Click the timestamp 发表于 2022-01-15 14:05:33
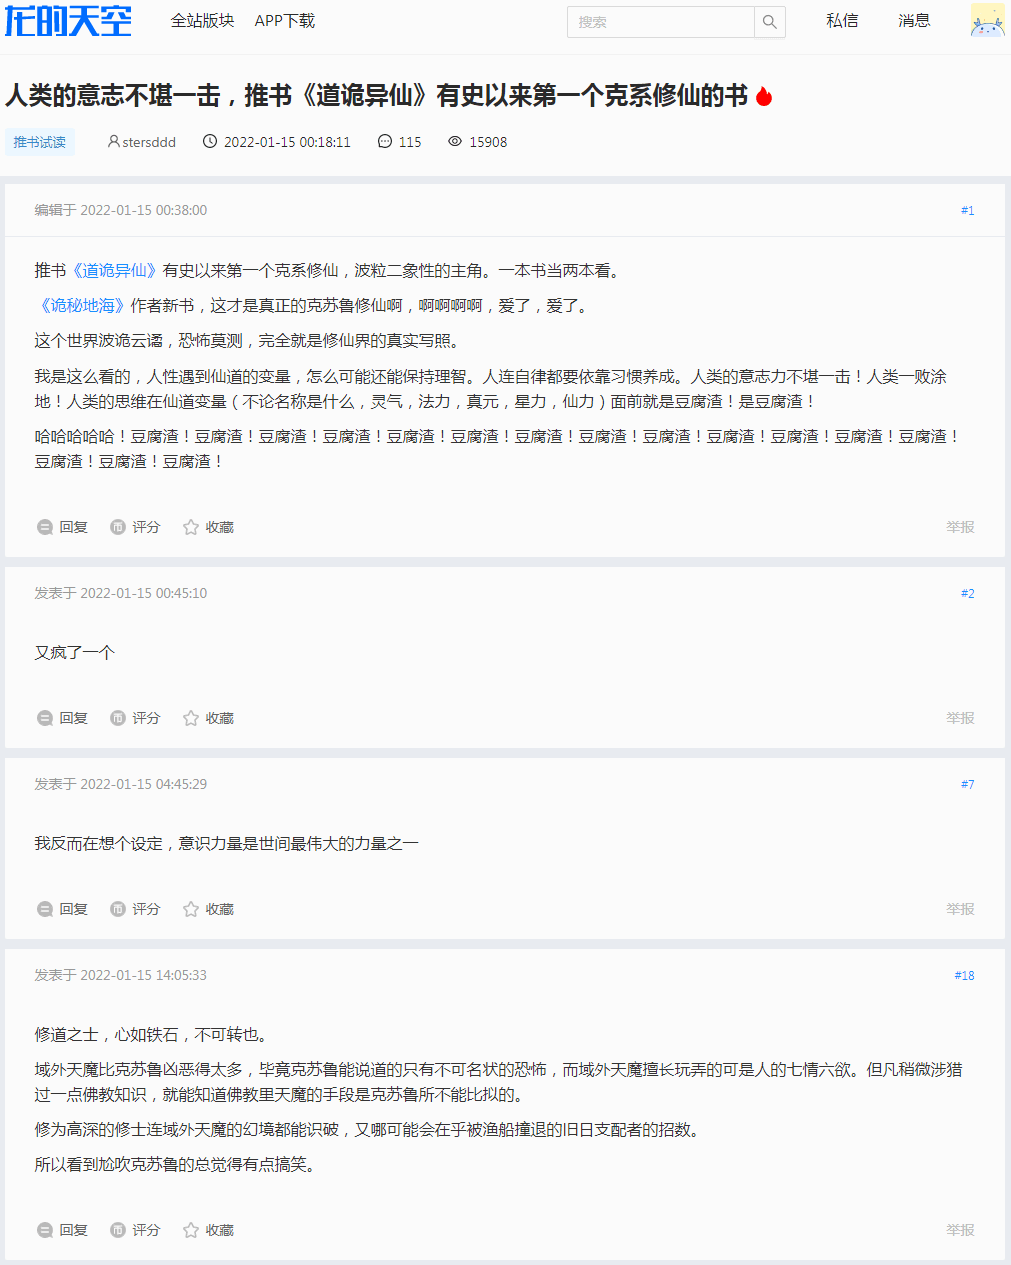1011x1265 pixels. (x=121, y=975)
